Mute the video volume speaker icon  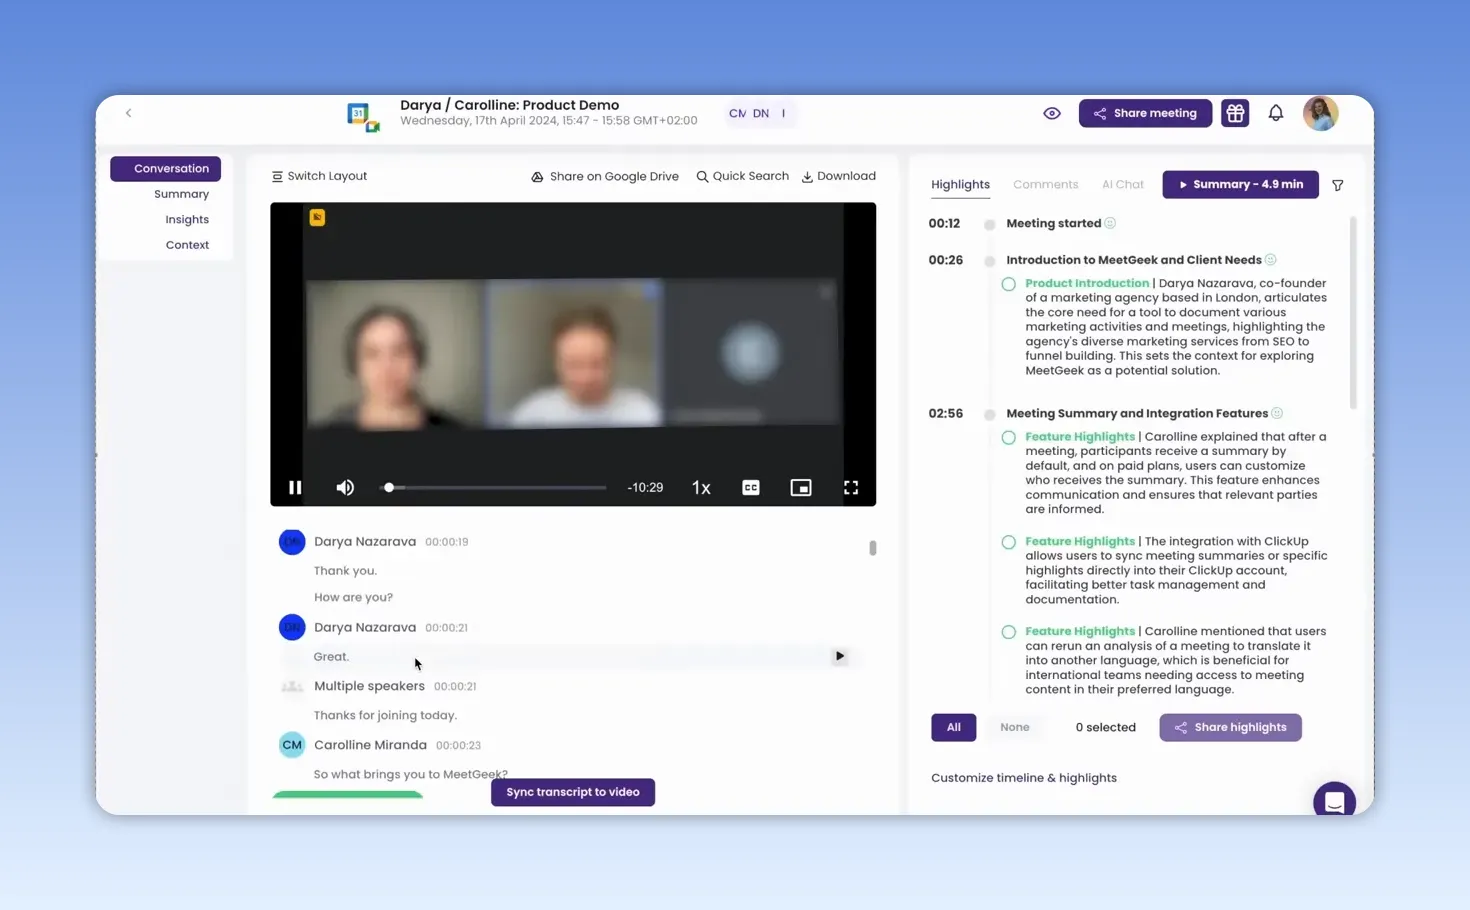point(345,488)
